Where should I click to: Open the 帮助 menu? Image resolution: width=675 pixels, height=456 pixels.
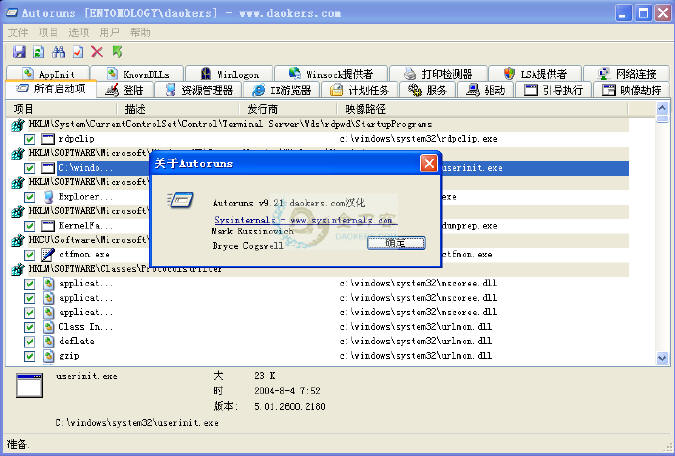[x=140, y=33]
